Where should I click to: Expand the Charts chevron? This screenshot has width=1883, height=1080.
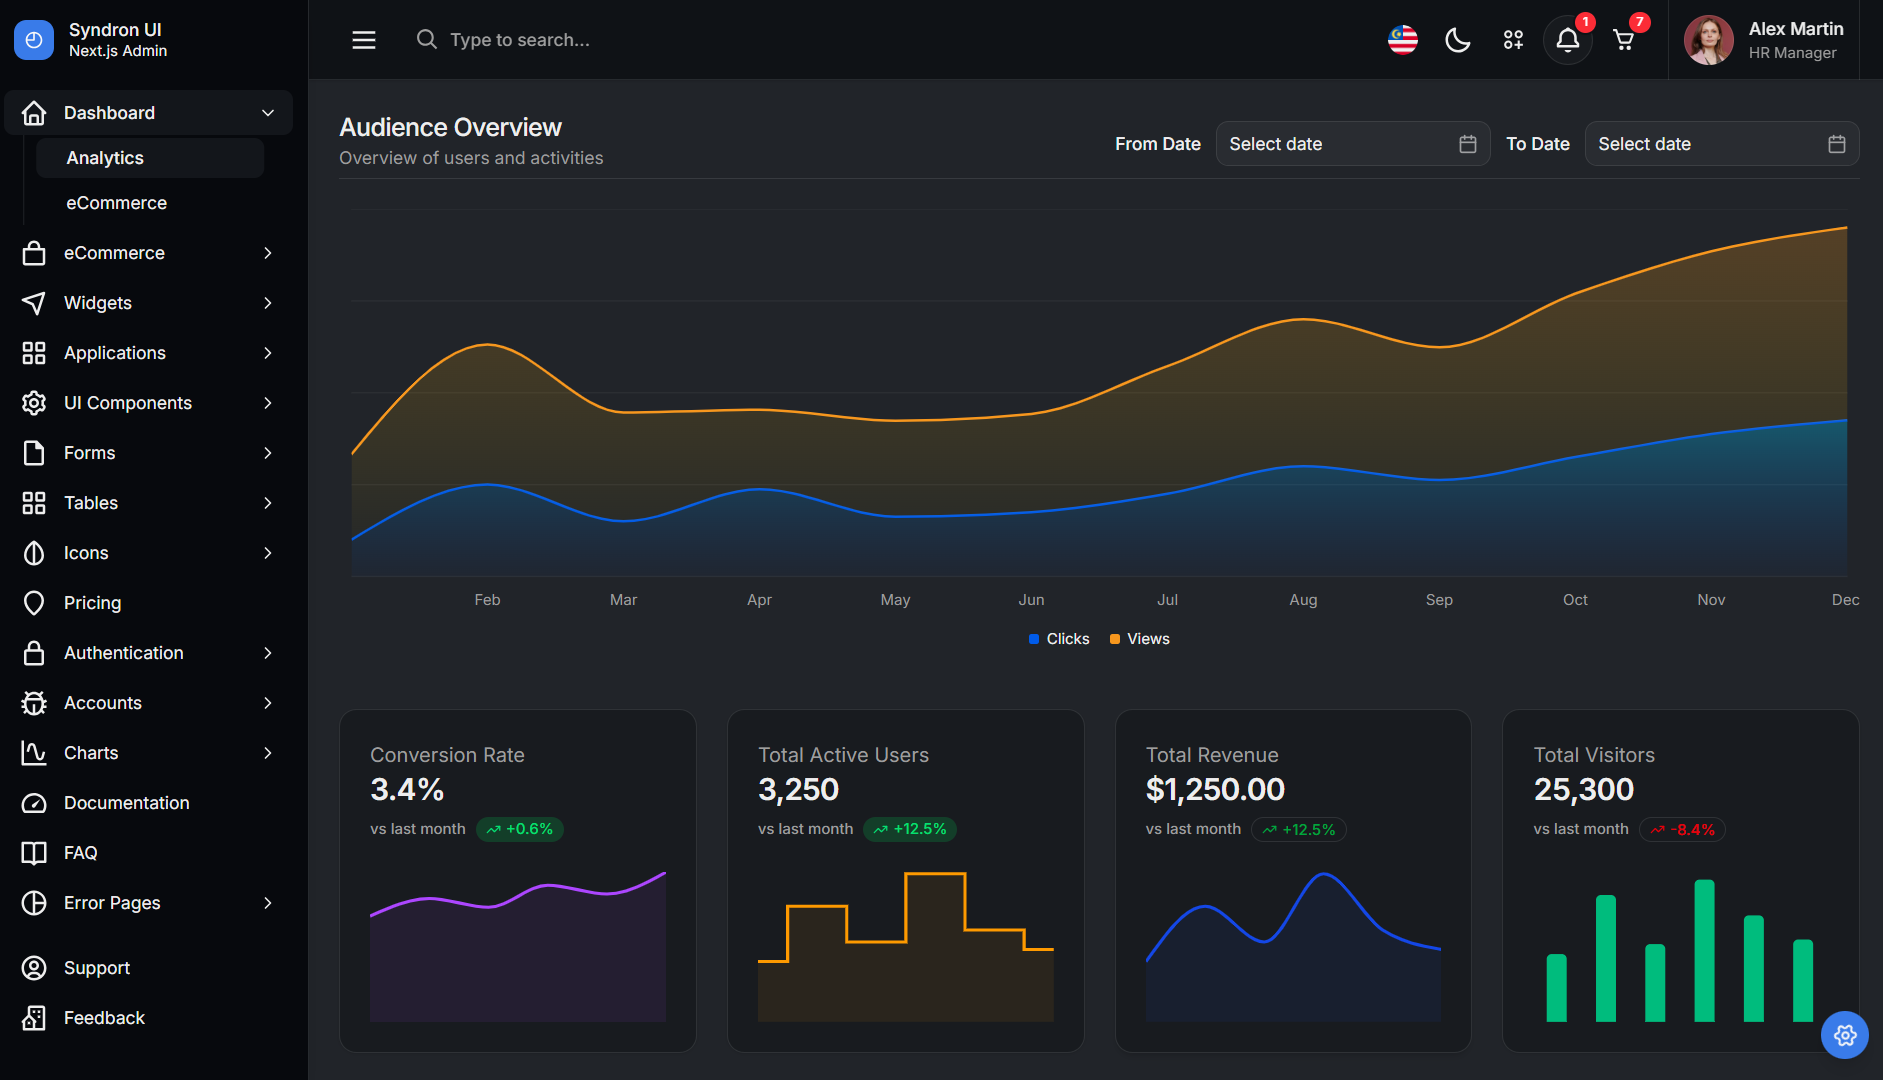point(268,753)
